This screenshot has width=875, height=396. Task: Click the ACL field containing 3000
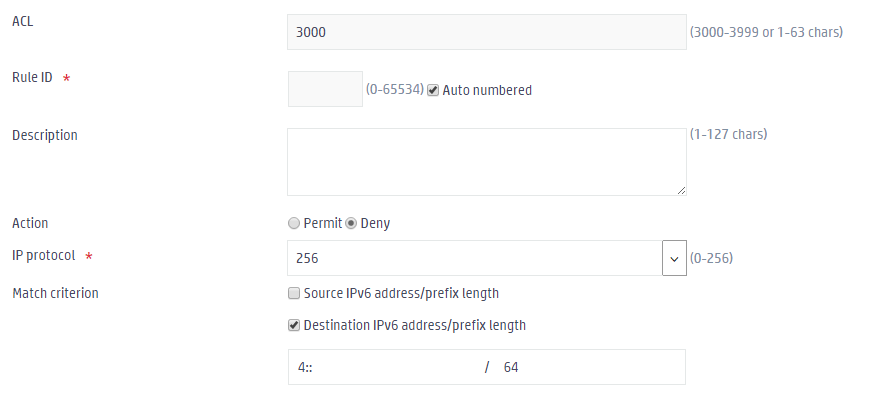click(x=487, y=32)
